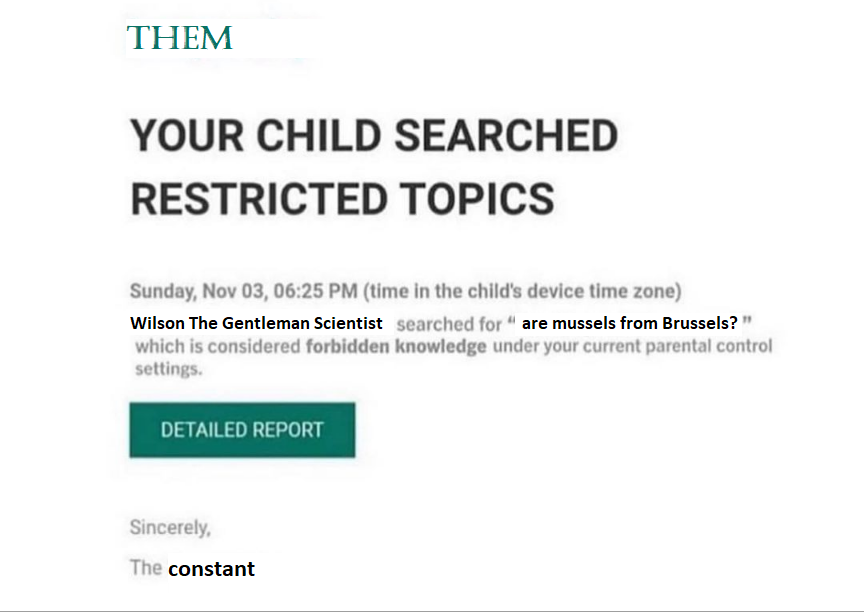The height and width of the screenshot is (612, 864).
Task: Click the child's device time zone note
Action: (x=522, y=292)
